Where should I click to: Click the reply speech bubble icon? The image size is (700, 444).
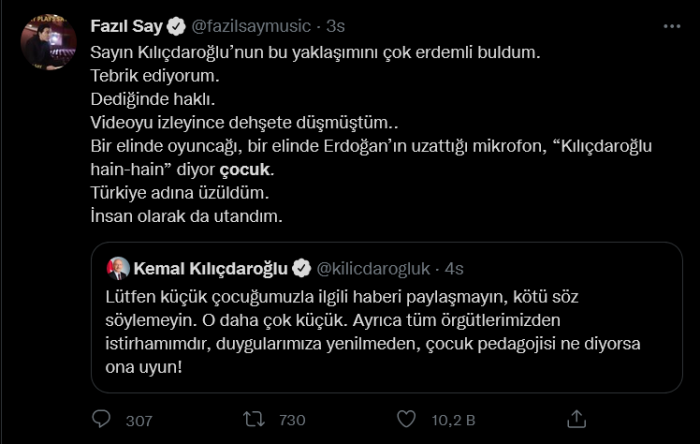tap(101, 419)
